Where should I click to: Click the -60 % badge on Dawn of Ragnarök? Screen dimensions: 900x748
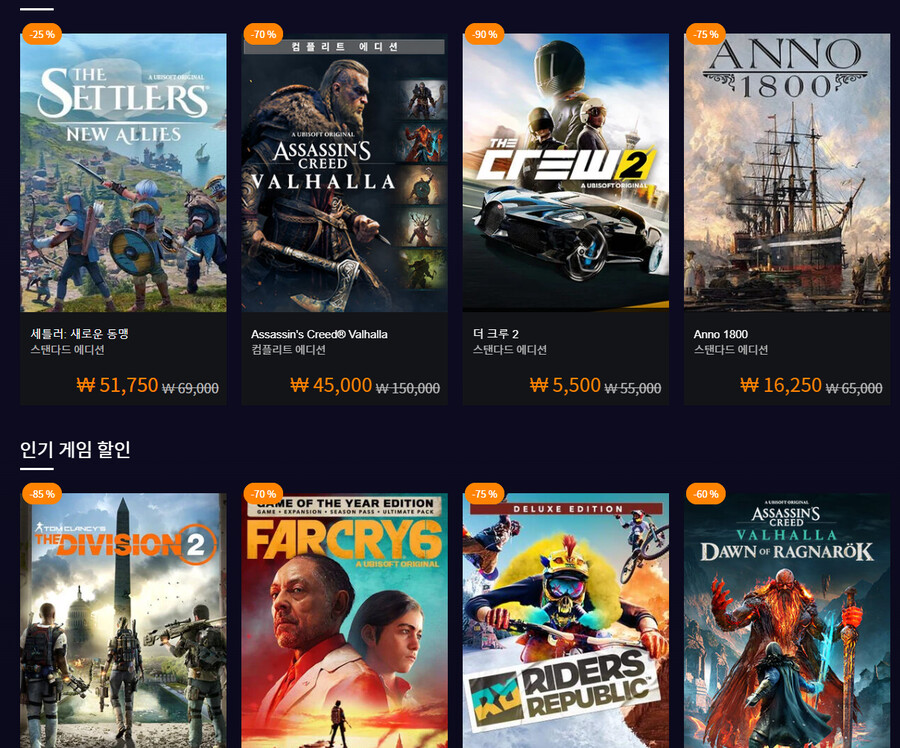click(705, 494)
